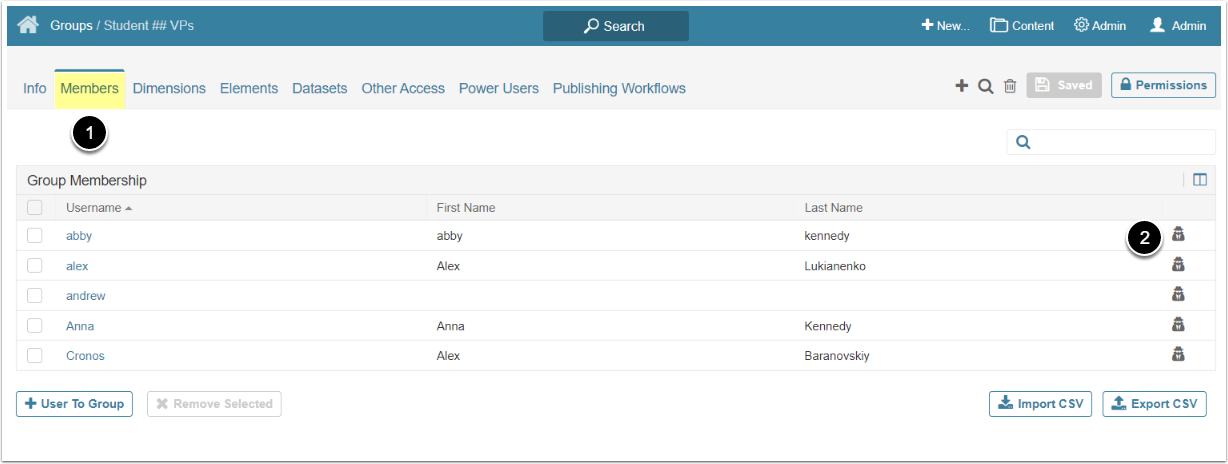Check the box for user Anna
Image resolution: width=1228 pixels, height=464 pixels.
(x=35, y=326)
